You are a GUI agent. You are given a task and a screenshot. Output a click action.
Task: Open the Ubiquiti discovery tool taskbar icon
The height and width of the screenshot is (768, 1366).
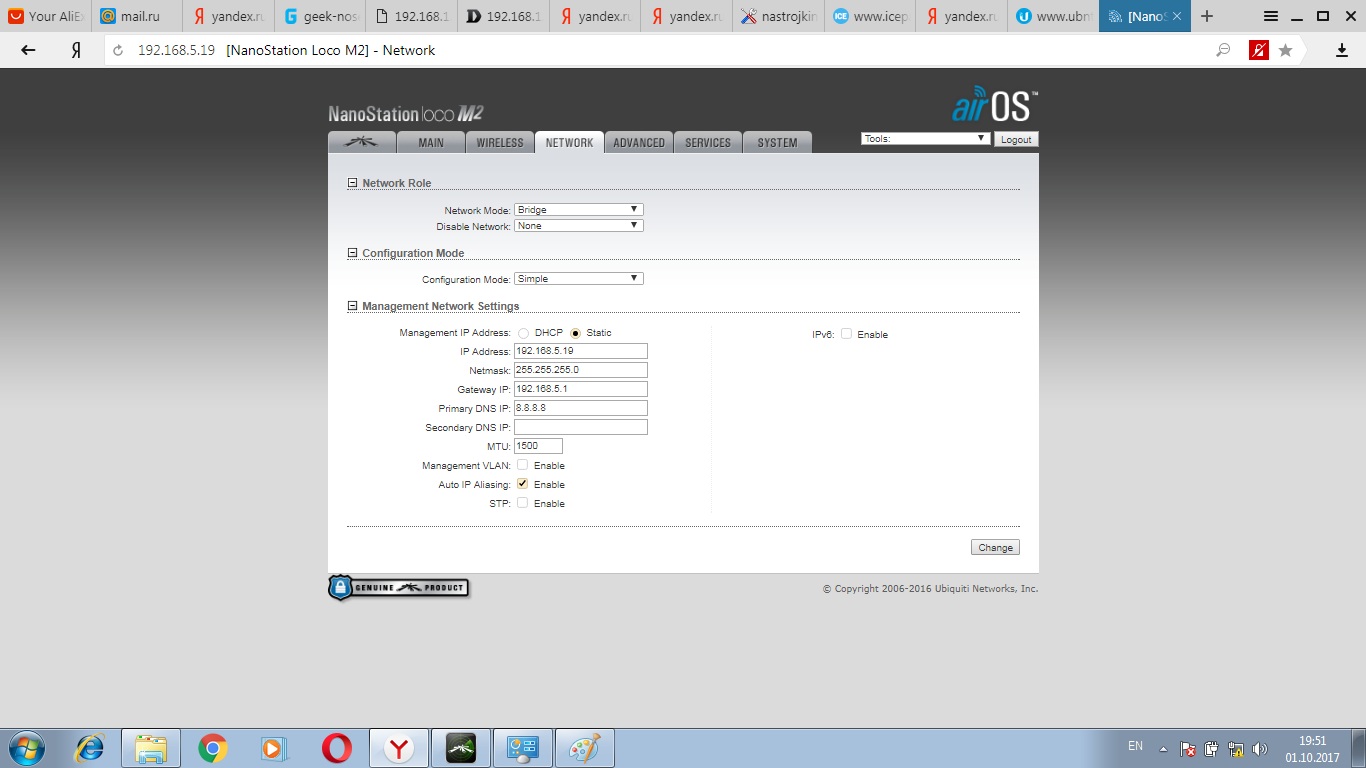(461, 748)
